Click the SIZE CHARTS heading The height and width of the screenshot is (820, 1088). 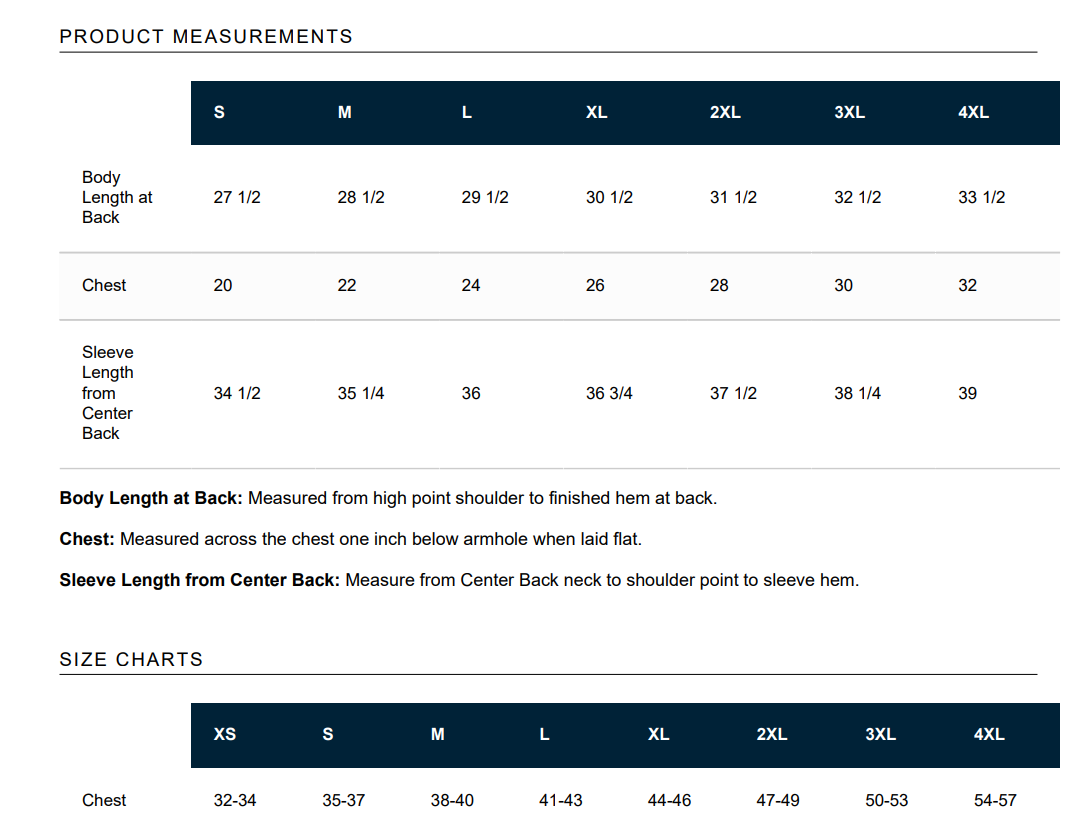coord(131,659)
